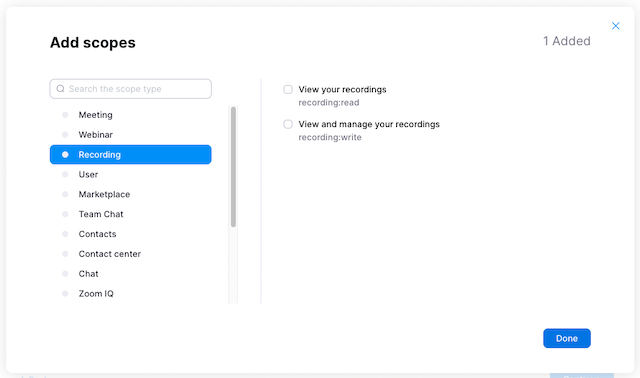Click the dot beside Webinar

coord(65,135)
